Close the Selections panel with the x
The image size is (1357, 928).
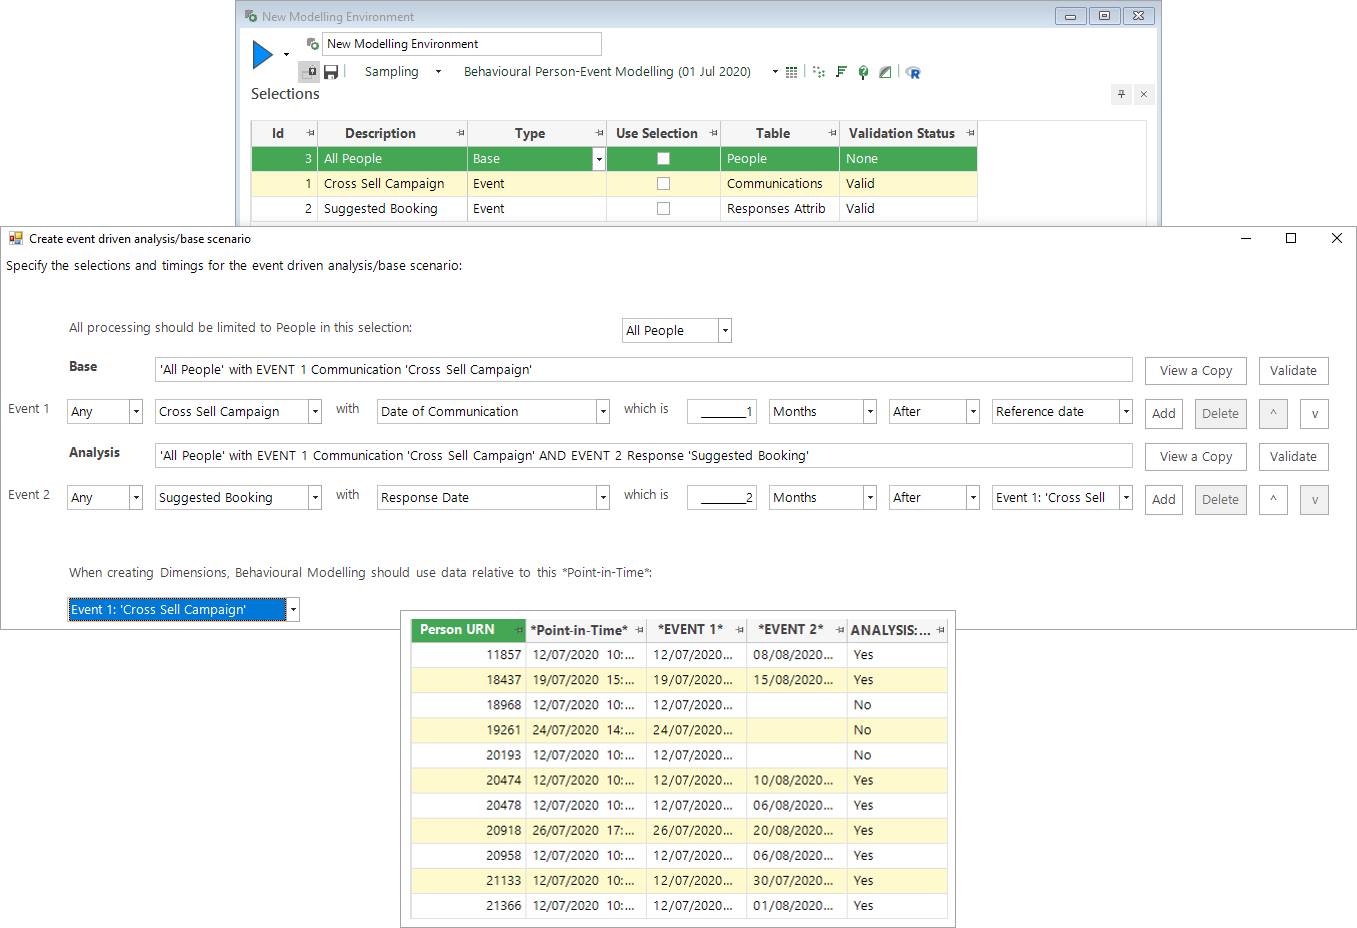coord(1144,94)
